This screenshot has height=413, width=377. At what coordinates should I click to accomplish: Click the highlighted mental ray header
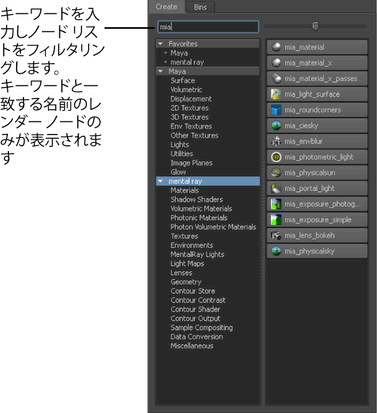click(x=208, y=181)
